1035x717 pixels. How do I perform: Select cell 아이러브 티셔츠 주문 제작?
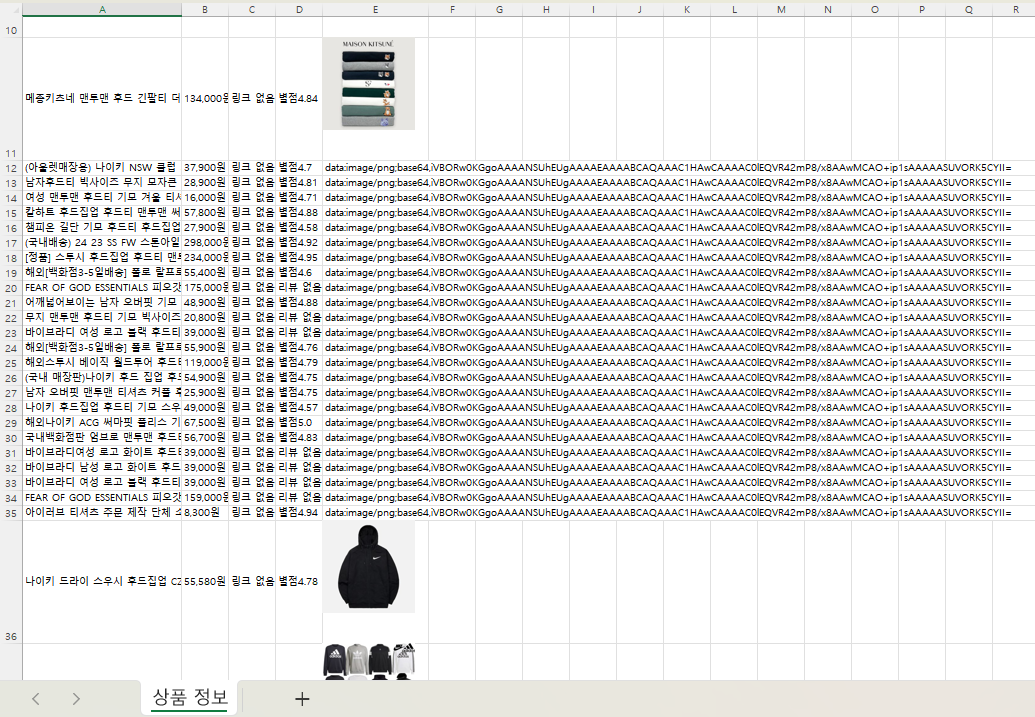coord(102,512)
